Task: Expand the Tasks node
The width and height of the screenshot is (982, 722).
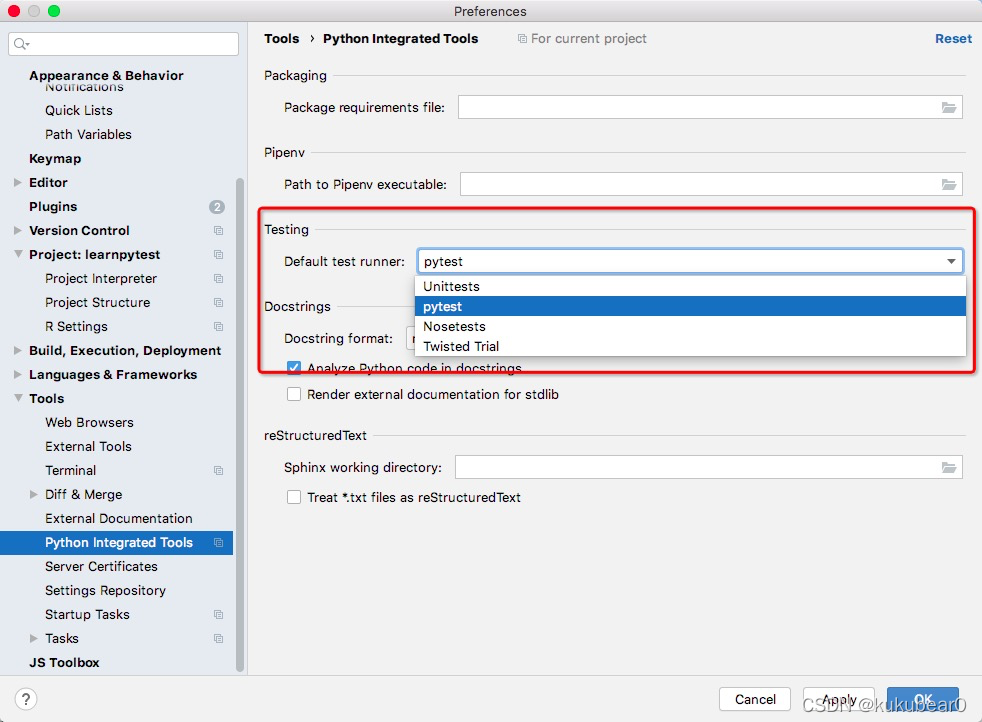Action: click(34, 639)
